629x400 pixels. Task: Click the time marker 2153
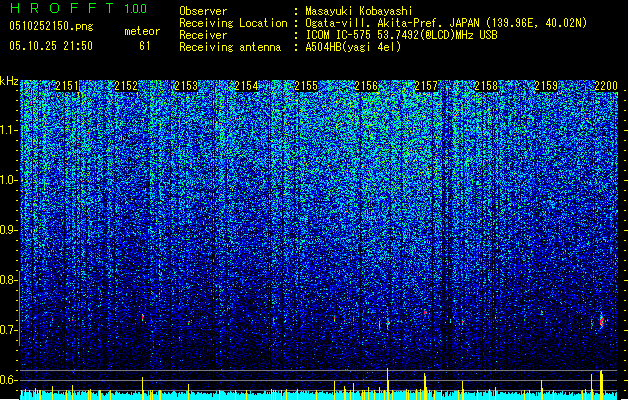pyautogui.click(x=187, y=86)
